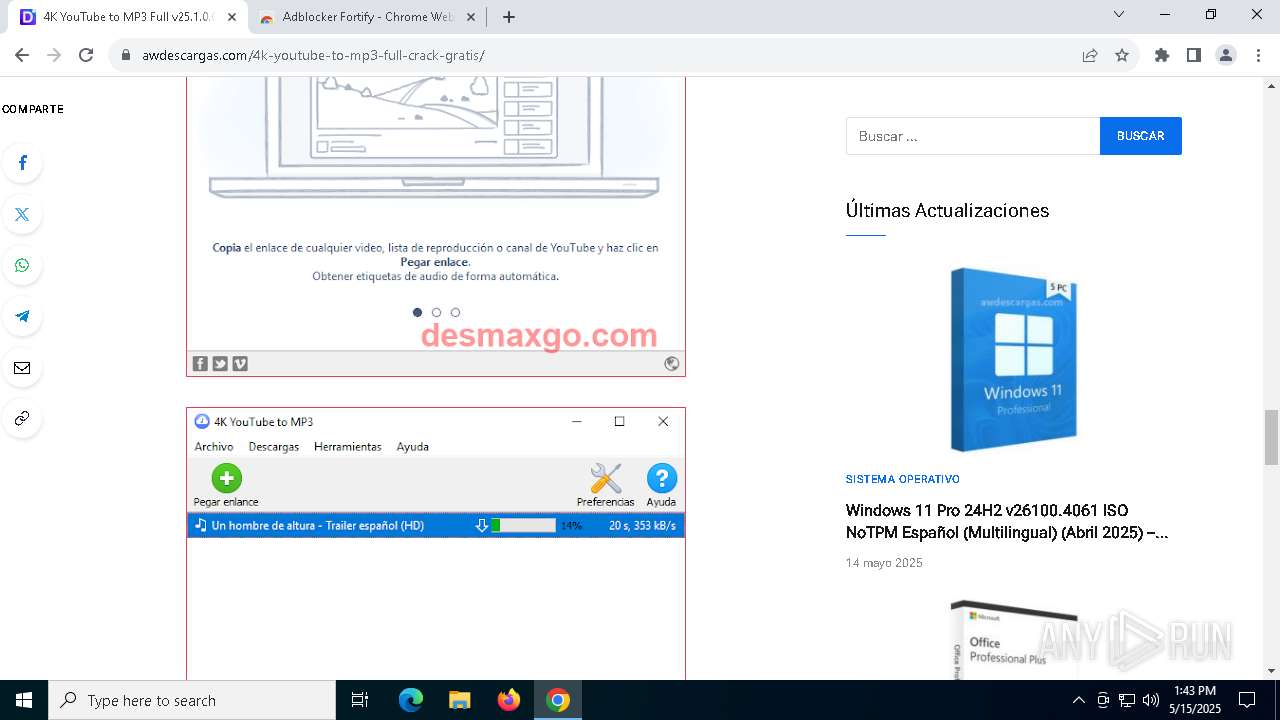Open SISTEMA OPERATIVO category link
This screenshot has width=1280, height=720.
tap(903, 479)
